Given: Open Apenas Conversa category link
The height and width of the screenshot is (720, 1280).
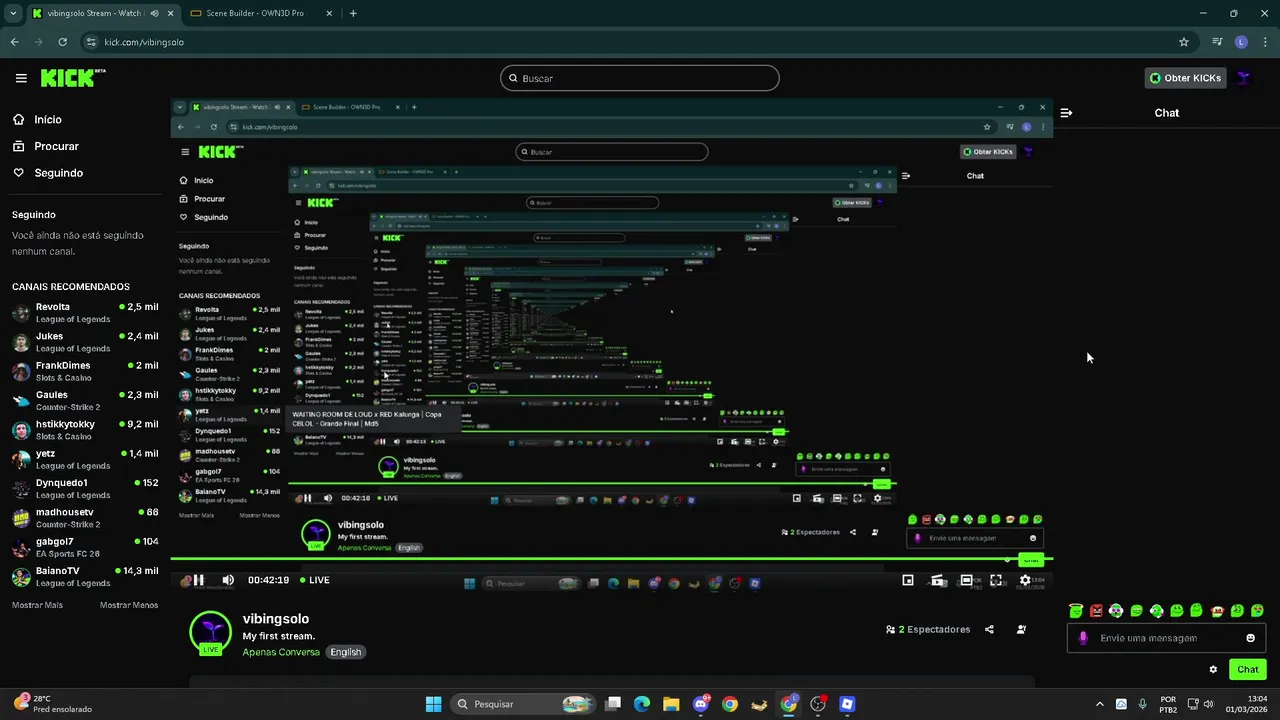Looking at the screenshot, I should [x=281, y=652].
